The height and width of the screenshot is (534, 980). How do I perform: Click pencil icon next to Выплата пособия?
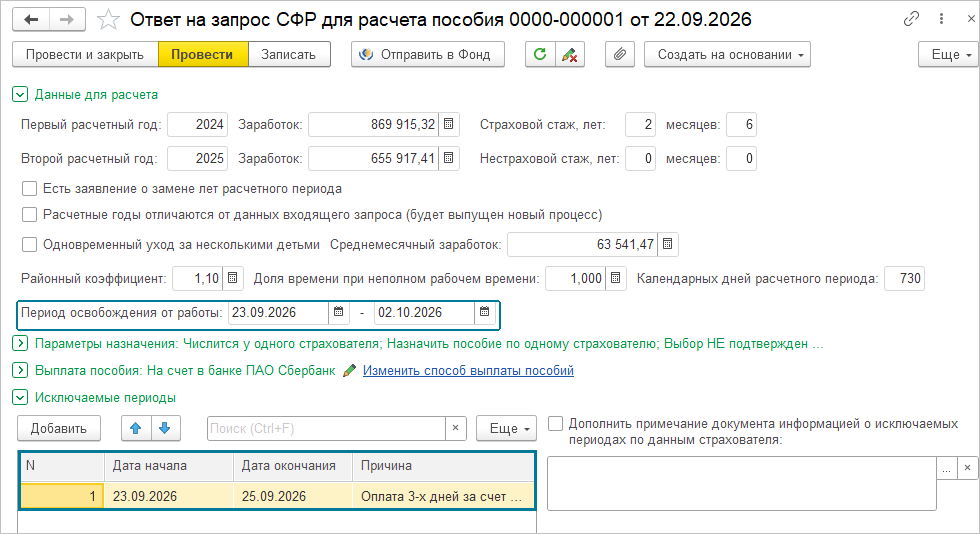pos(349,370)
